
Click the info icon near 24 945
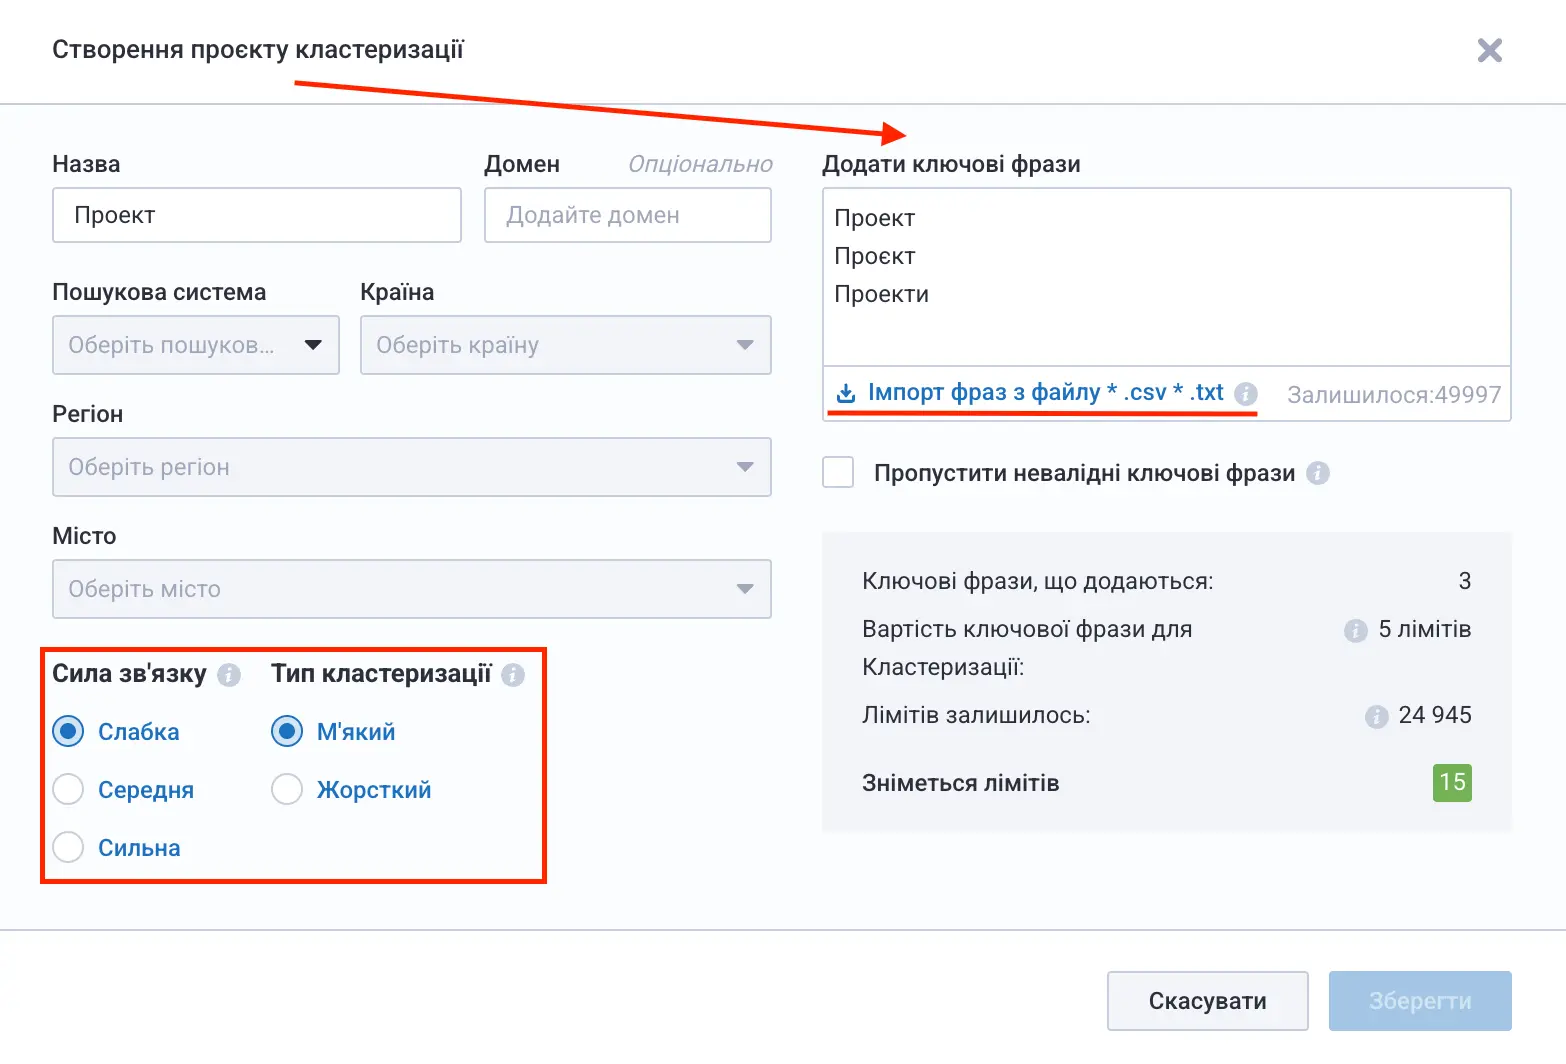[1376, 717]
